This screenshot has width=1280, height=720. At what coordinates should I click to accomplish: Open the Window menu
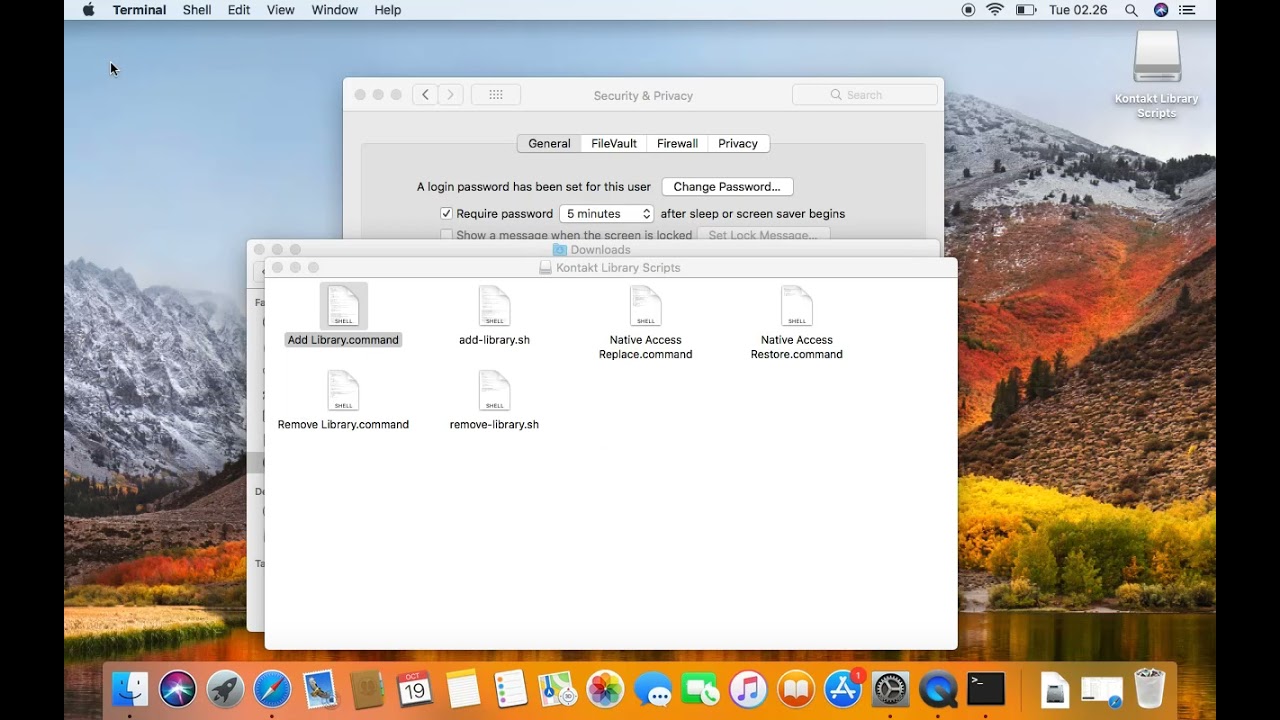coord(334,10)
